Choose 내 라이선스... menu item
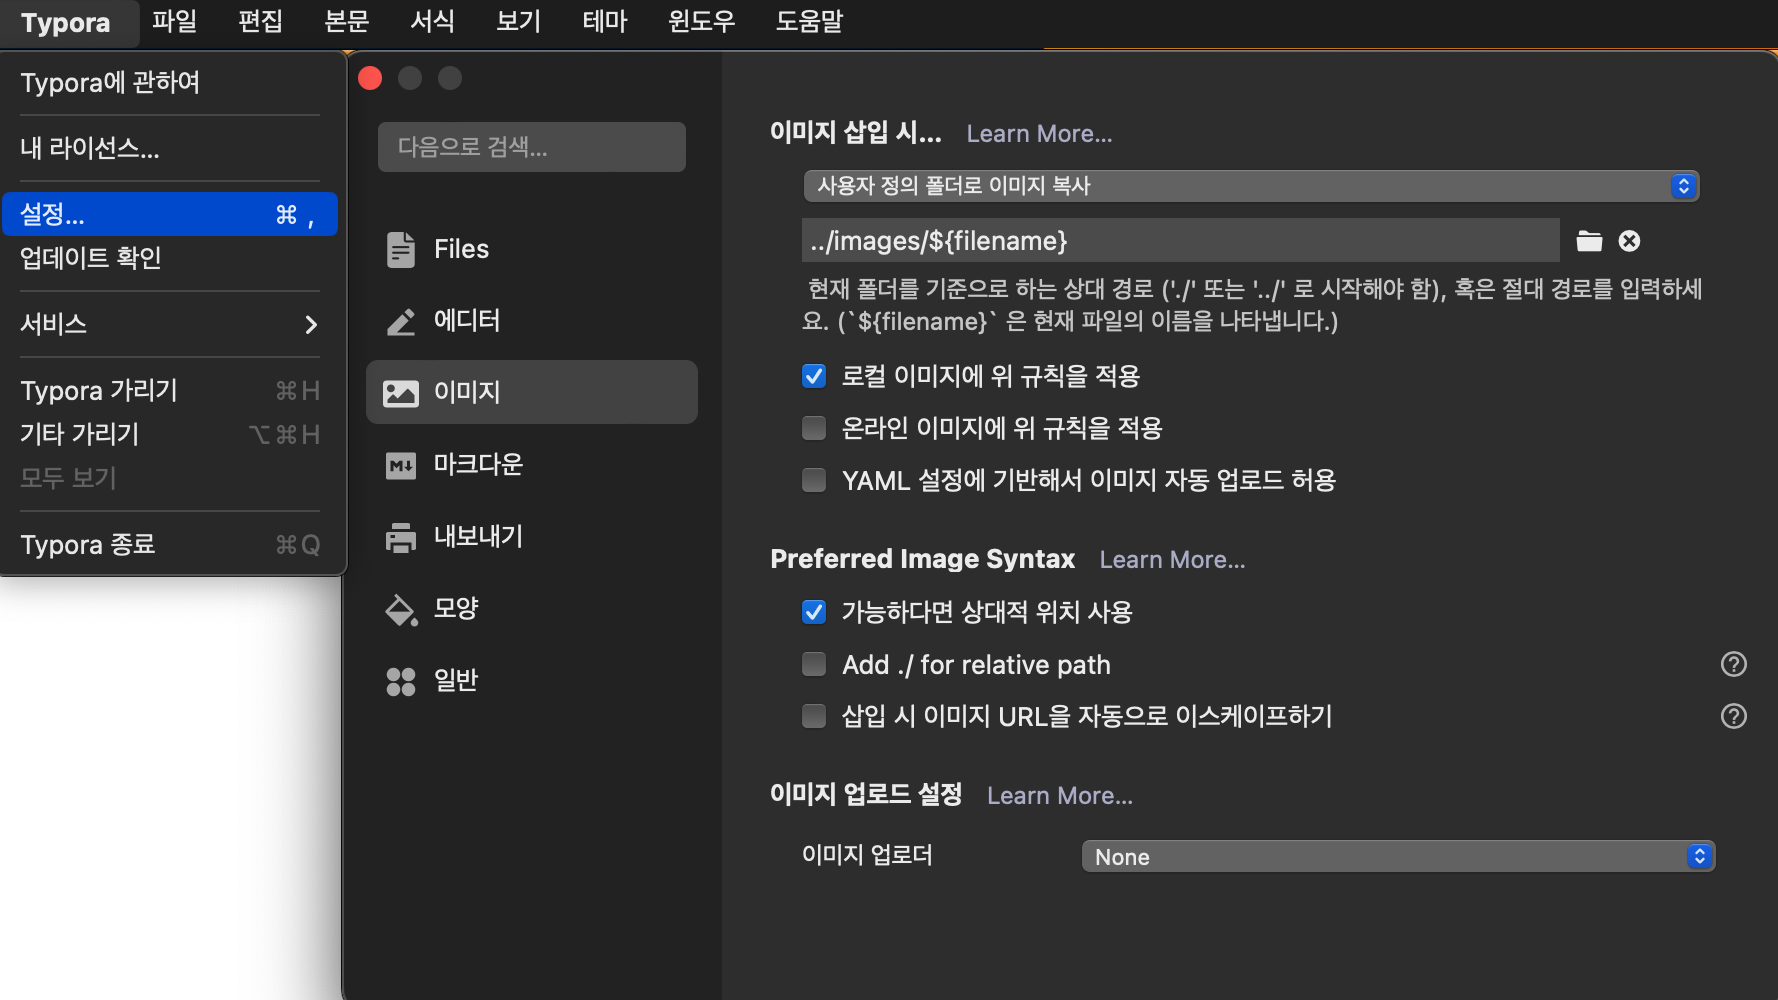 click(x=169, y=148)
